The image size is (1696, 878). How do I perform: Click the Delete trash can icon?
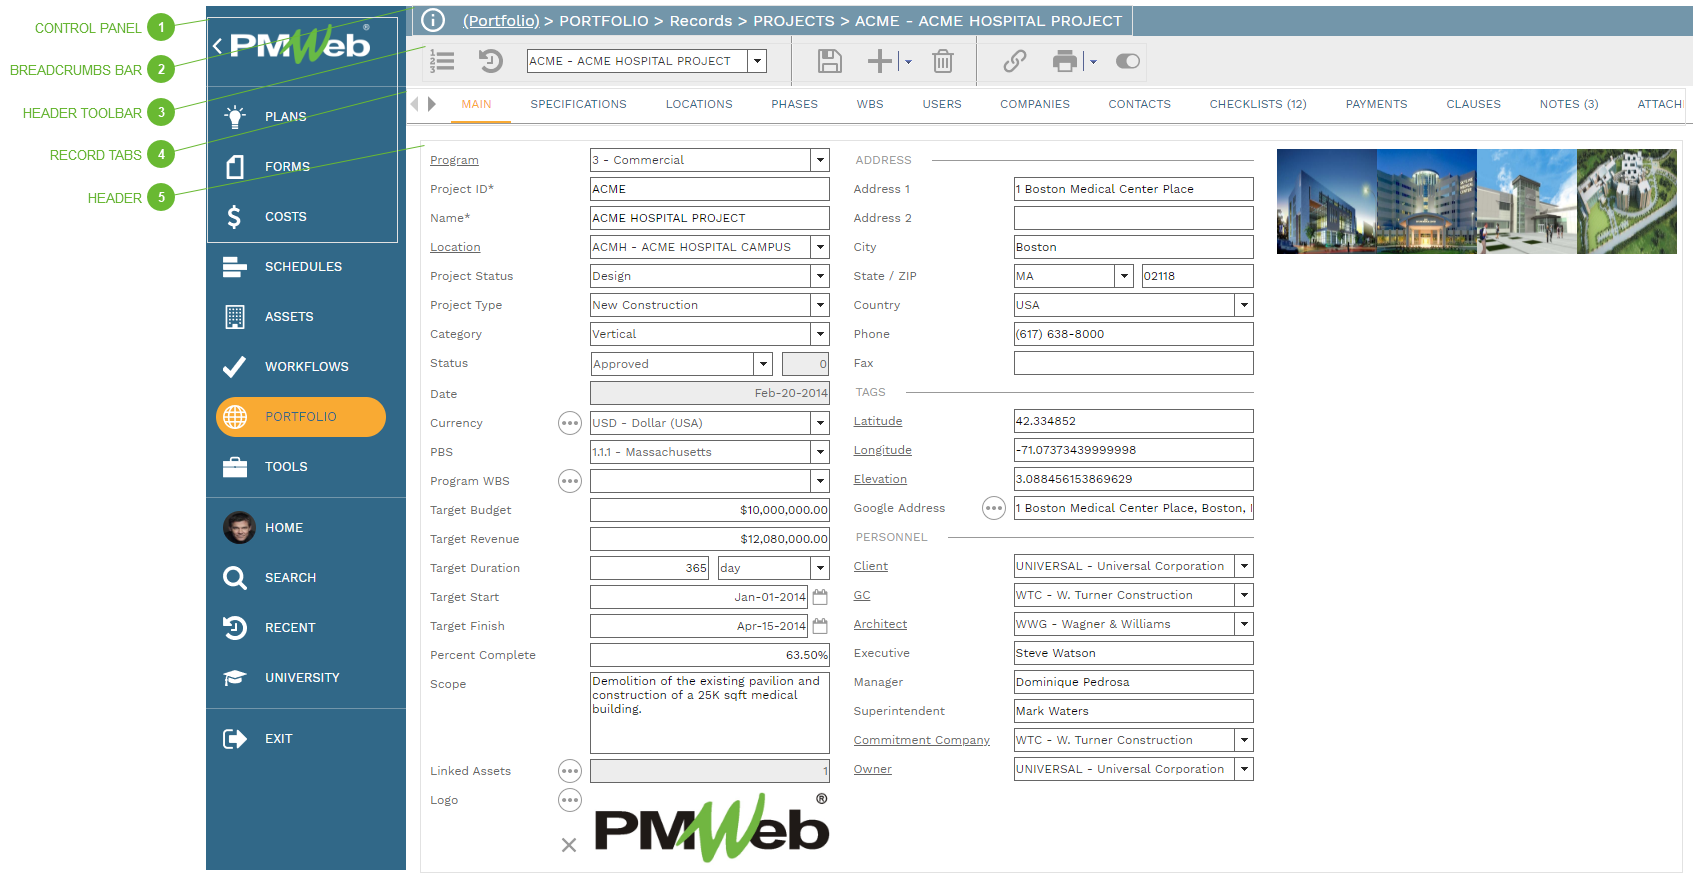click(x=942, y=61)
